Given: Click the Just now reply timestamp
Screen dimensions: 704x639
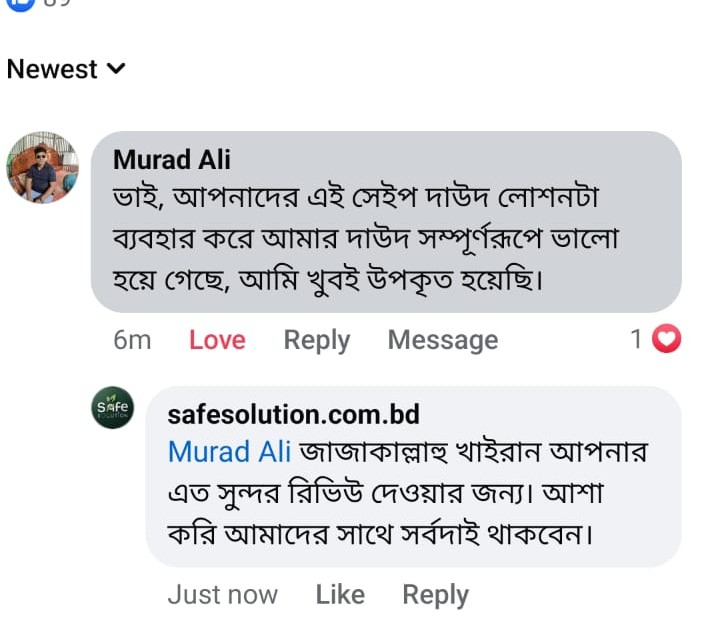Looking at the screenshot, I should [222, 594].
